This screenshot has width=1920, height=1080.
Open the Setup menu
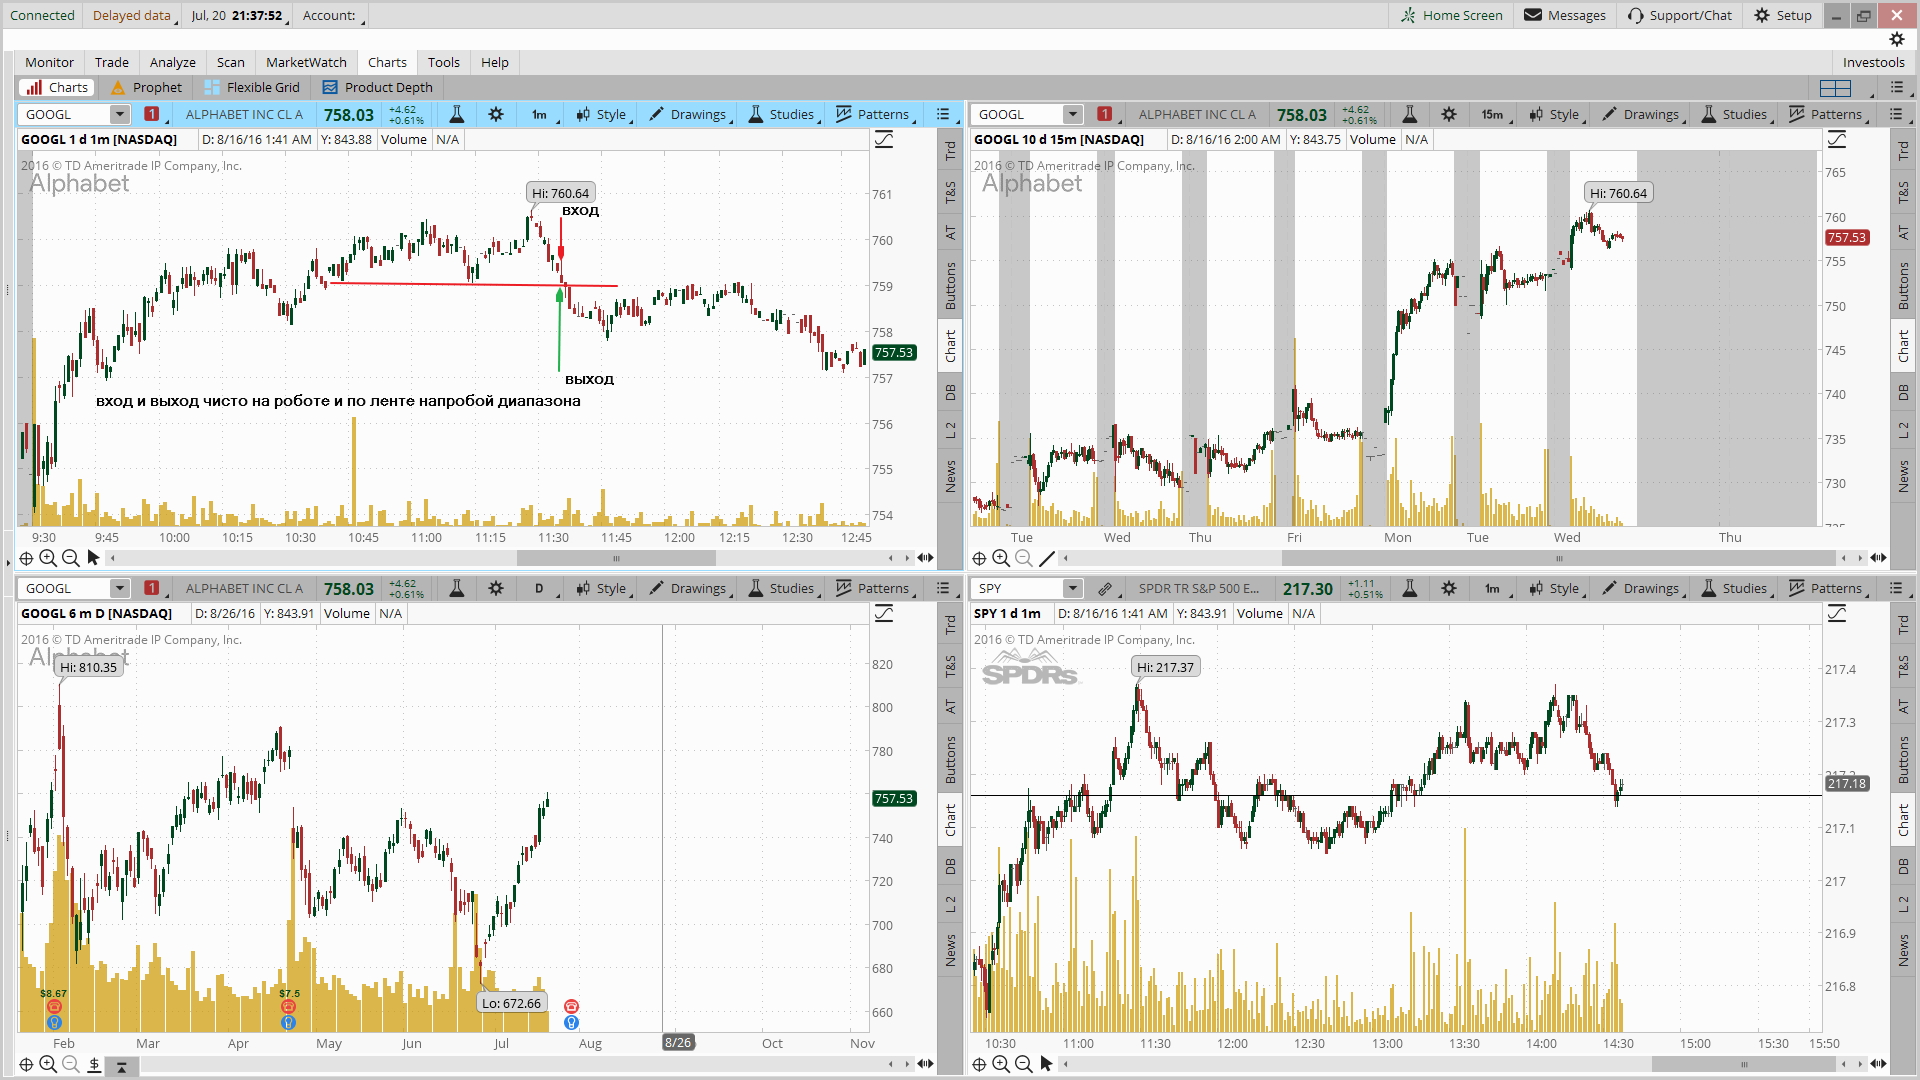tap(1782, 15)
